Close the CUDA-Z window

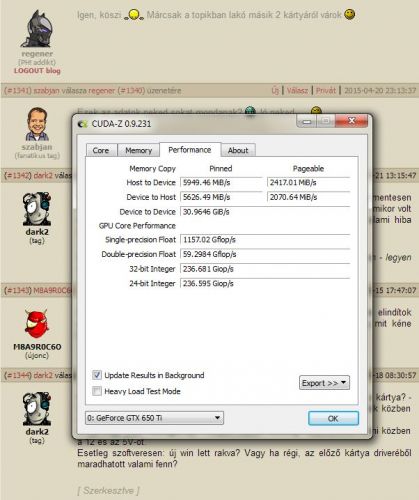tap(352, 121)
